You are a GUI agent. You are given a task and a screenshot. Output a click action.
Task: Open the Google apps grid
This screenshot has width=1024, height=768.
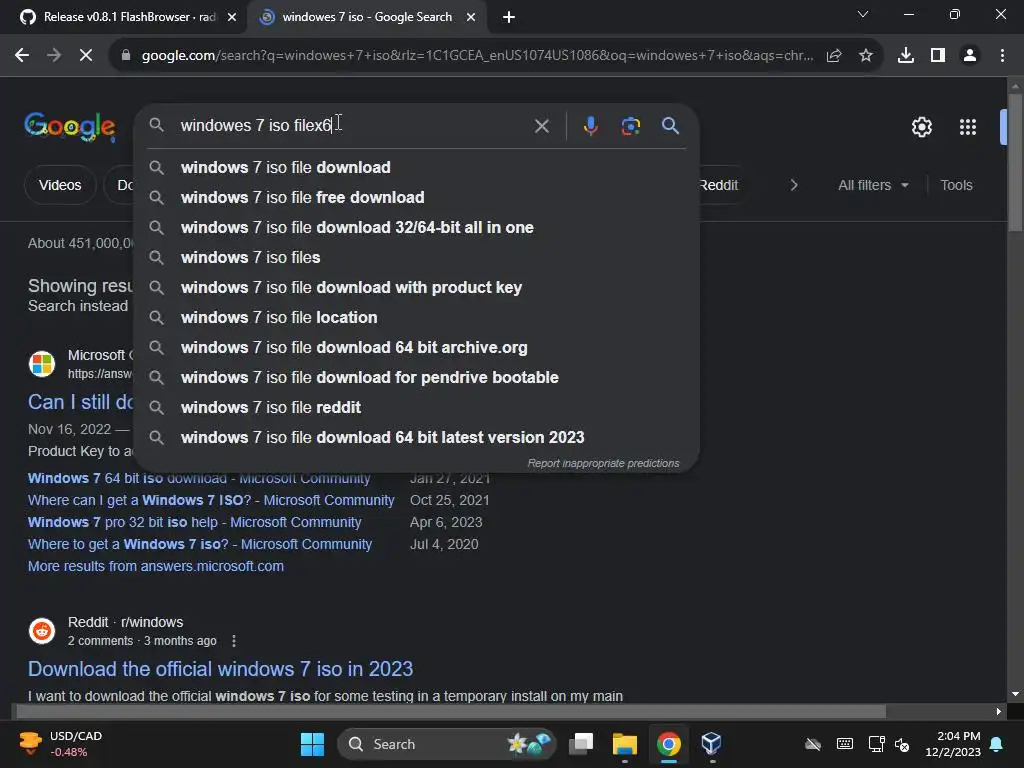pyautogui.click(x=968, y=127)
